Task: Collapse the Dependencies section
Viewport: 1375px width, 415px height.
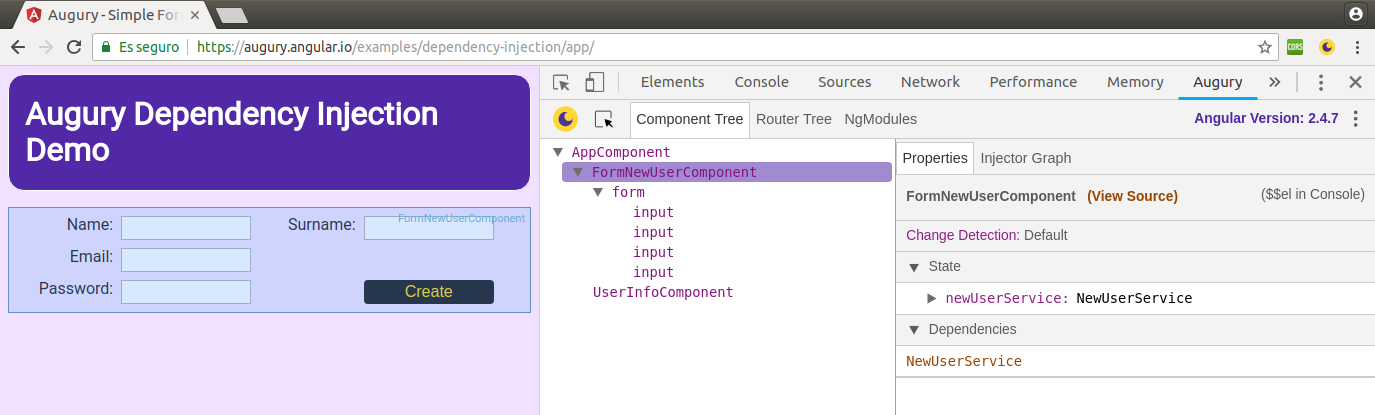Action: tap(913, 330)
